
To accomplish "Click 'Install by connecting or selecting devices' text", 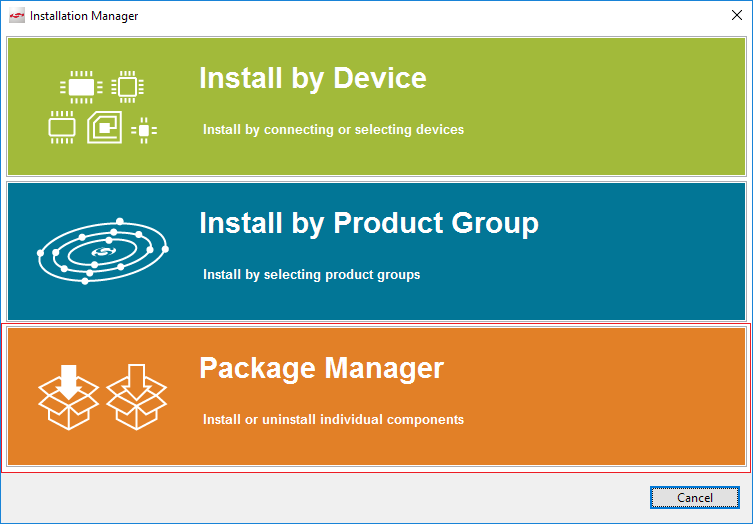I will pos(333,130).
